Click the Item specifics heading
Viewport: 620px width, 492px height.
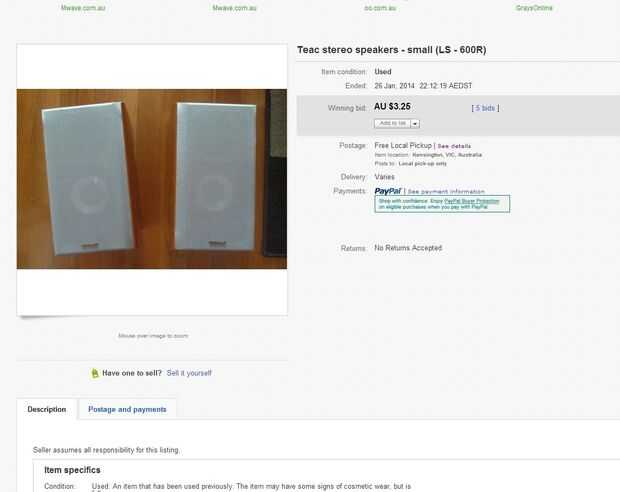72,470
